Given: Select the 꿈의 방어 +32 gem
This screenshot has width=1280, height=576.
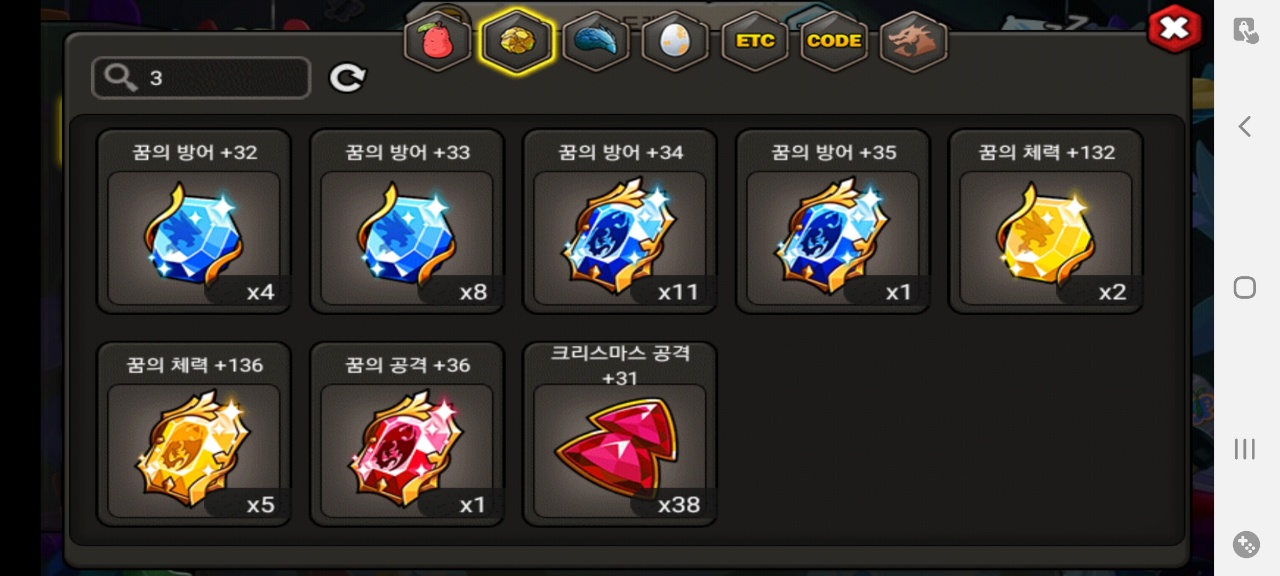Looking at the screenshot, I should [x=194, y=221].
